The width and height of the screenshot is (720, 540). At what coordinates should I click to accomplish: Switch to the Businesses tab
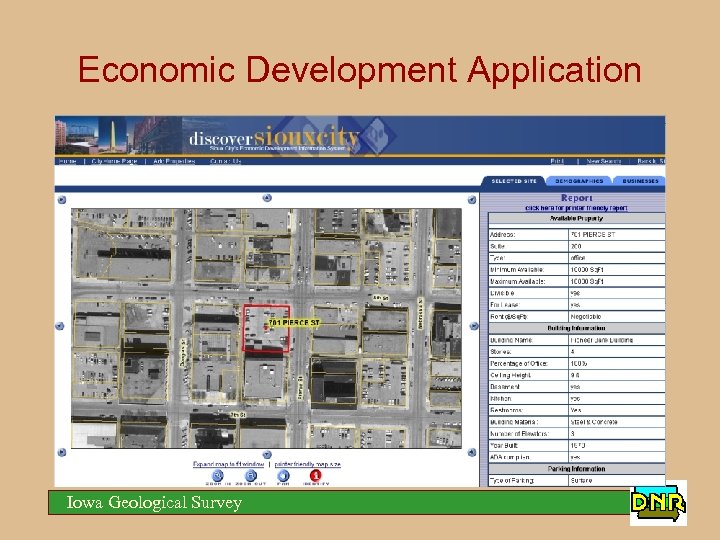pos(640,181)
